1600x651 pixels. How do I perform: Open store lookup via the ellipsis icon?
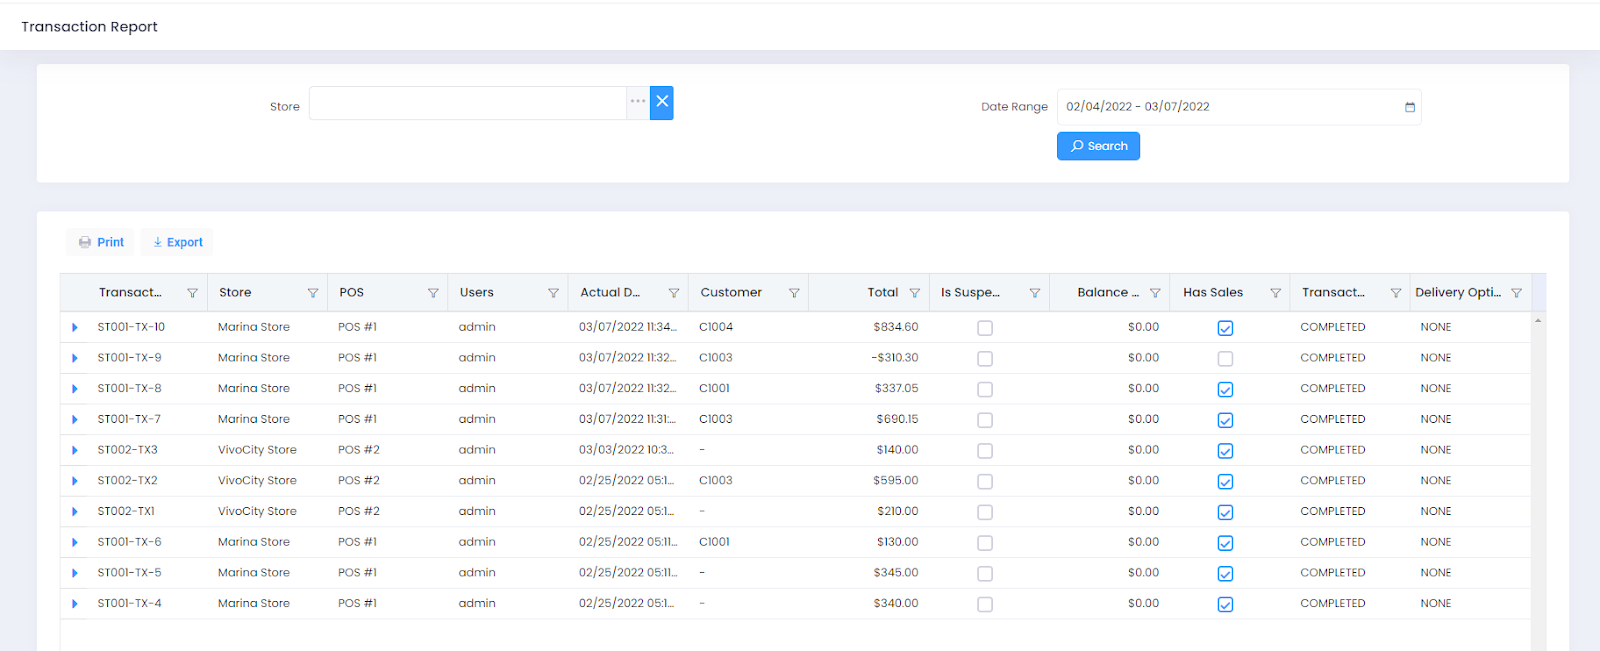637,102
